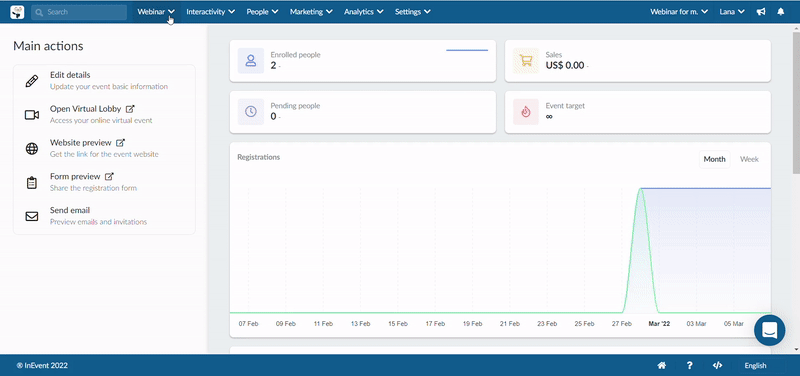Viewport: 800px width, 376px height.
Task: Click the megaphone announcements icon
Action: pyautogui.click(x=761, y=12)
